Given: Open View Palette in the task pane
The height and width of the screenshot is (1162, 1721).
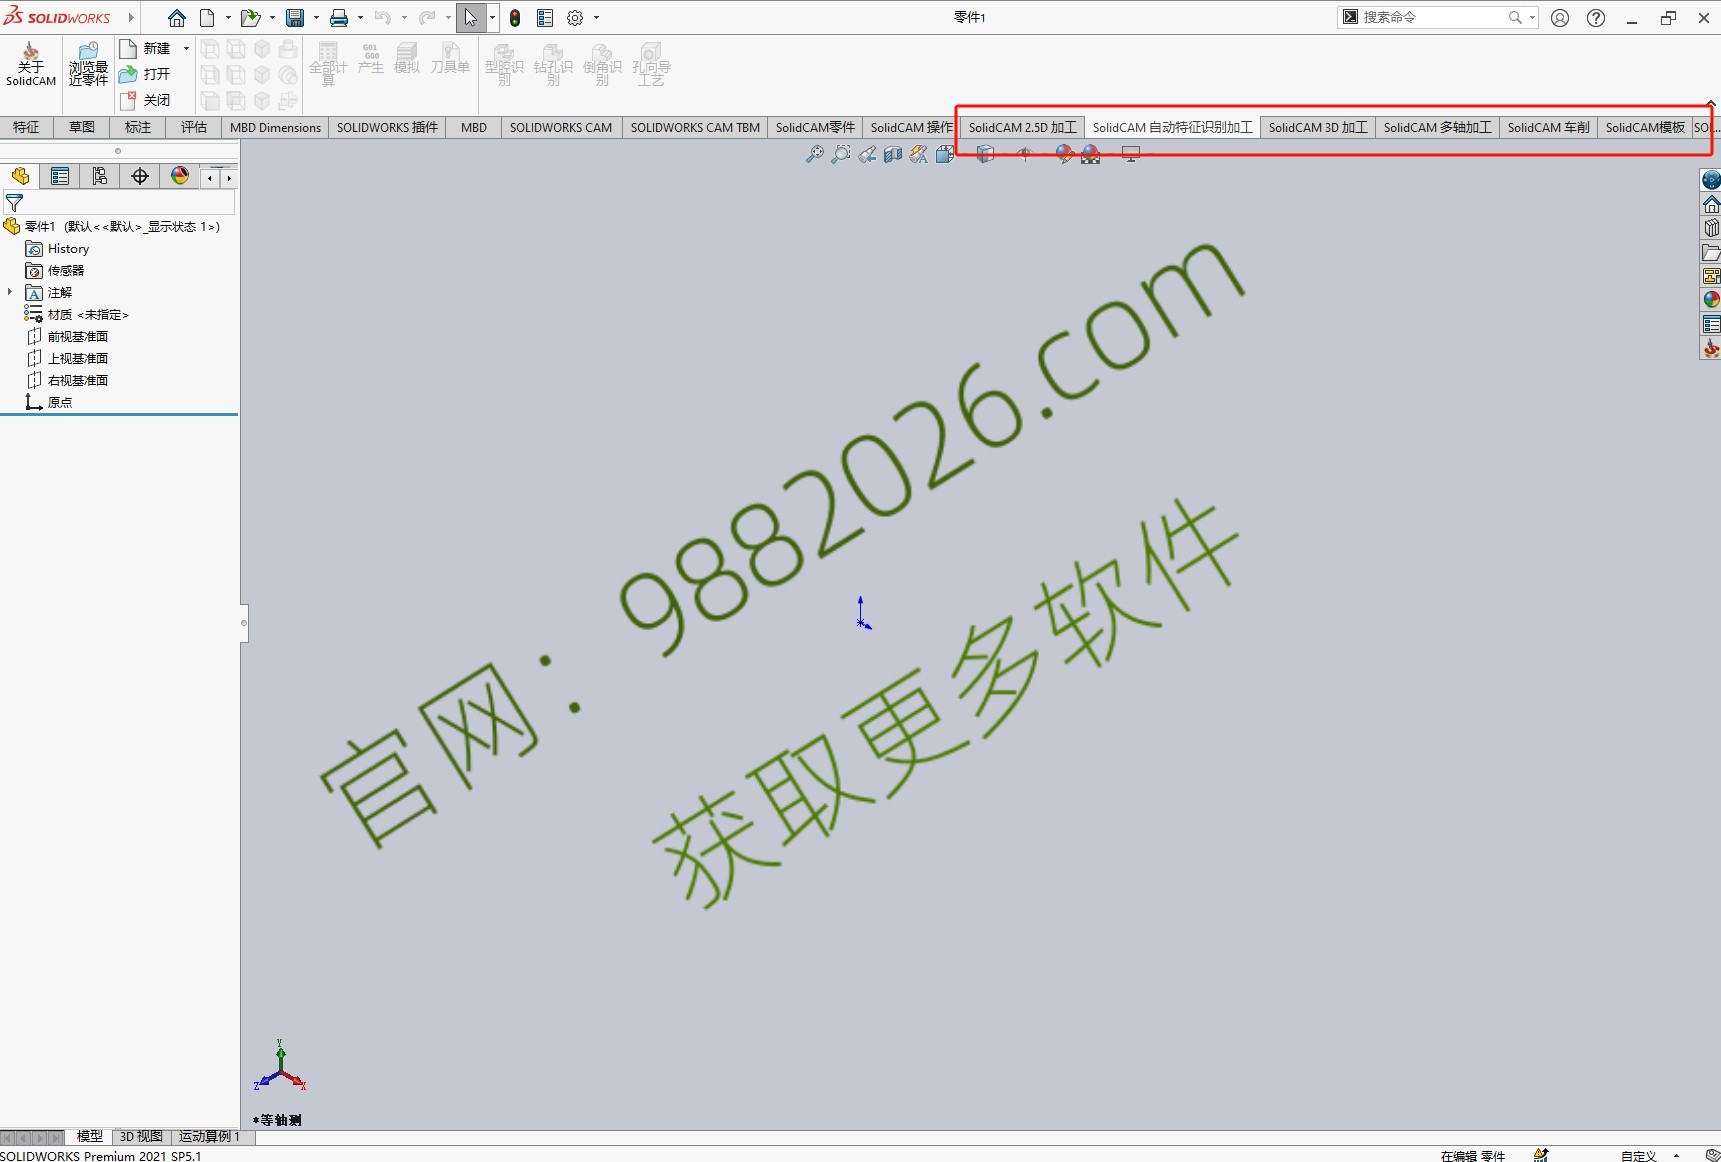Looking at the screenshot, I should (x=1711, y=276).
